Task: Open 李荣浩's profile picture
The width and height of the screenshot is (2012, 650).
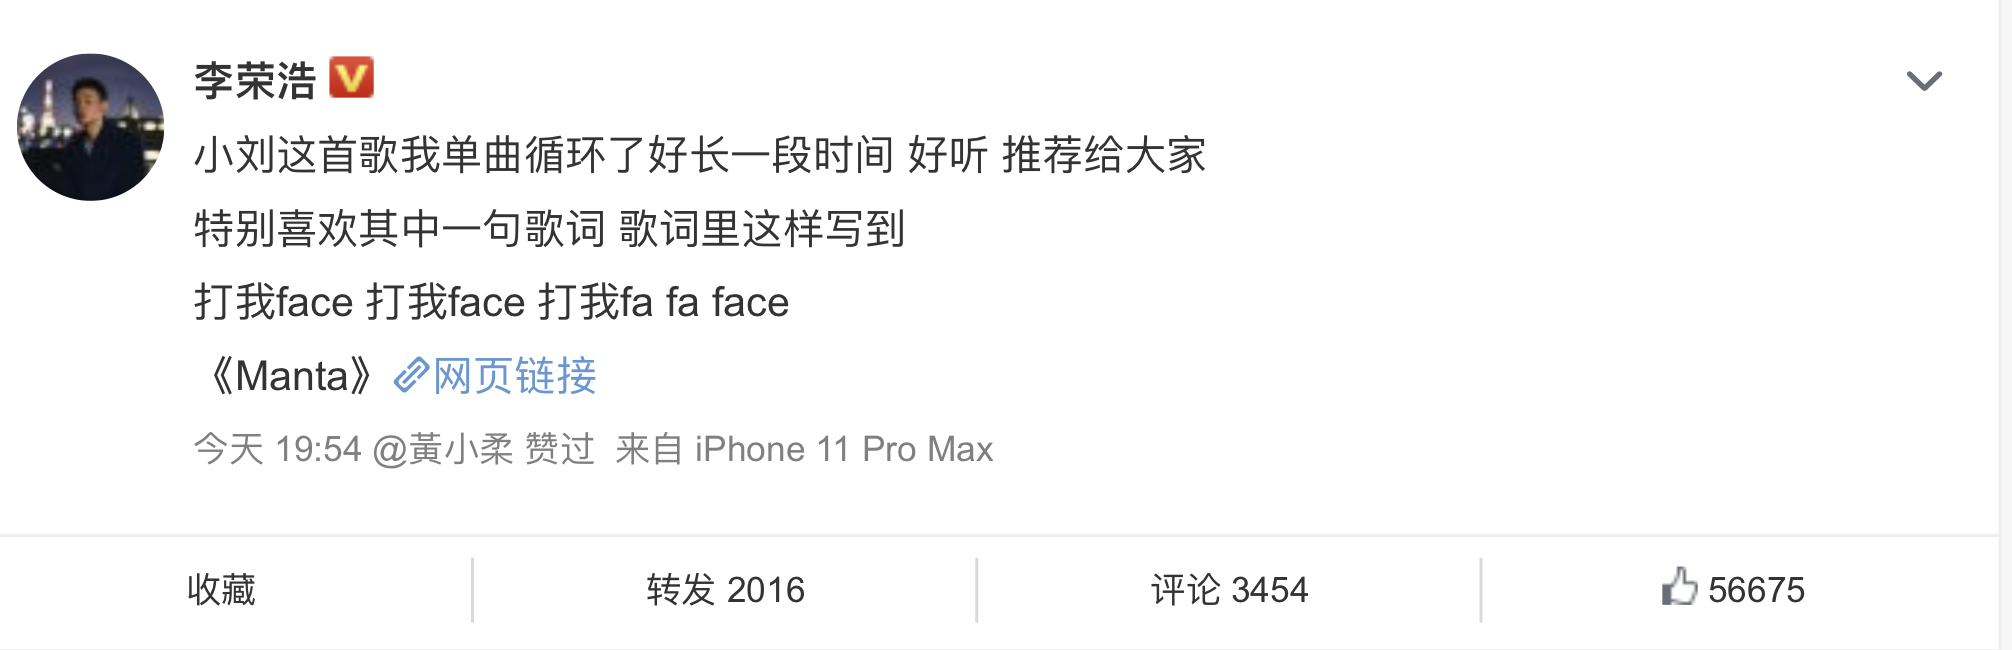Action: pos(91,127)
